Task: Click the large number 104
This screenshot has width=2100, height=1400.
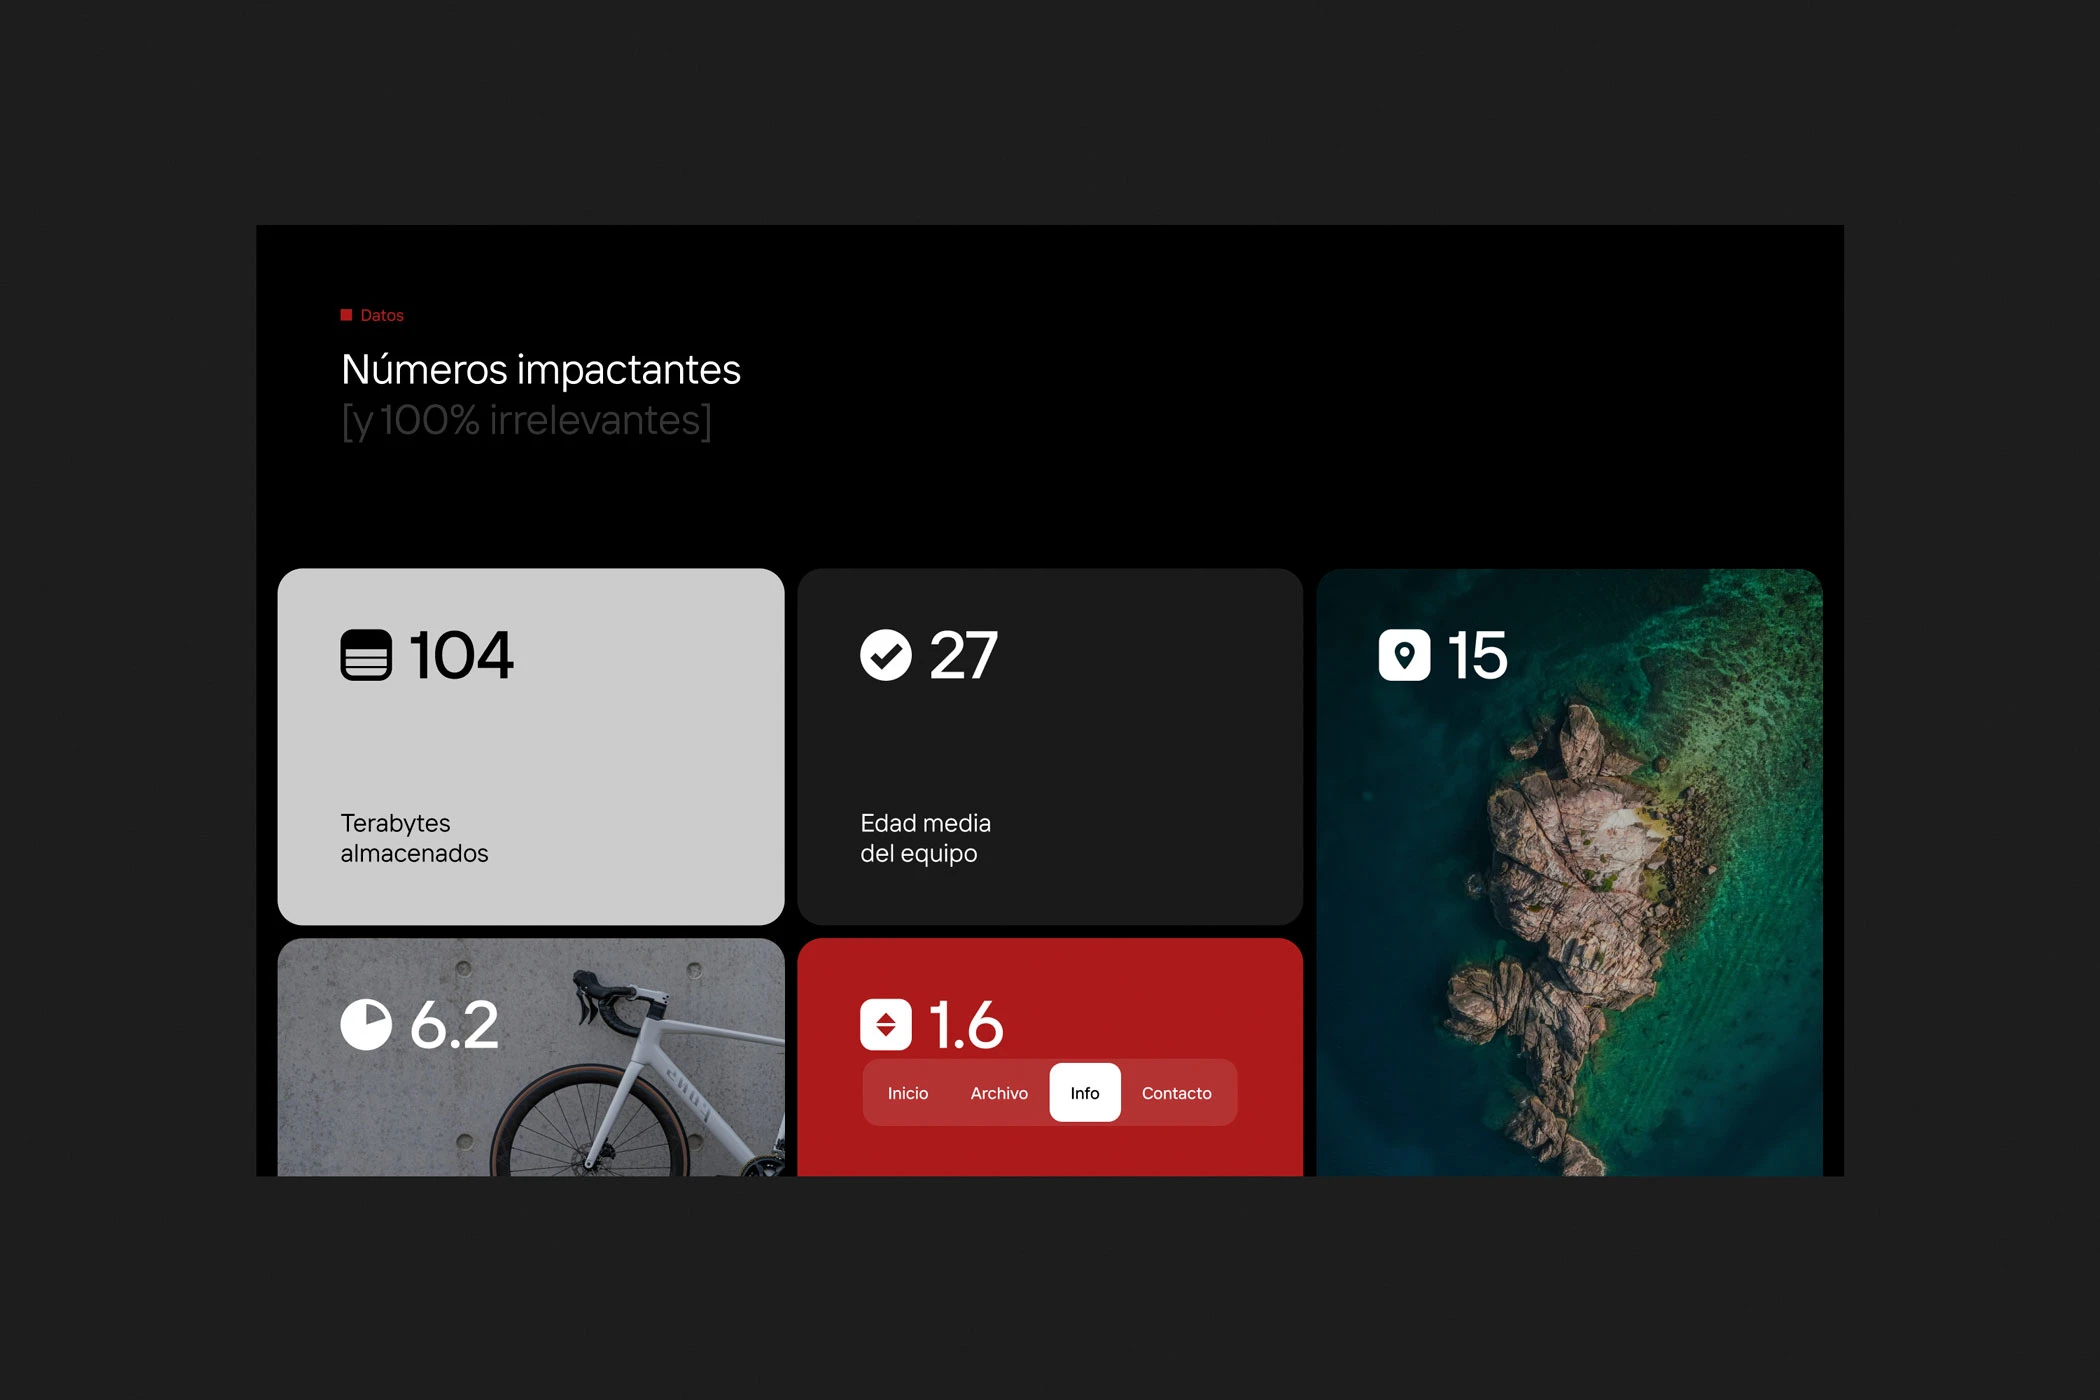Action: pos(461,655)
